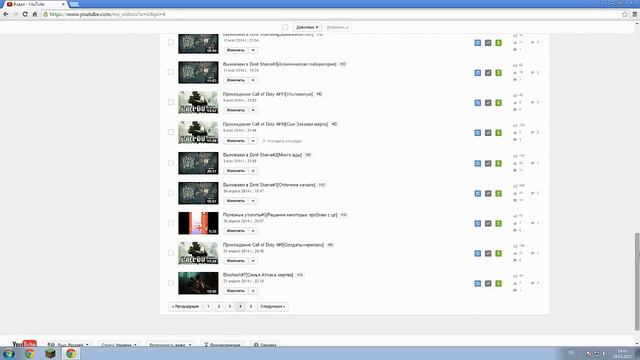
Task: Click the blue privacy icon for Call of Duty #11
Action: point(478,103)
